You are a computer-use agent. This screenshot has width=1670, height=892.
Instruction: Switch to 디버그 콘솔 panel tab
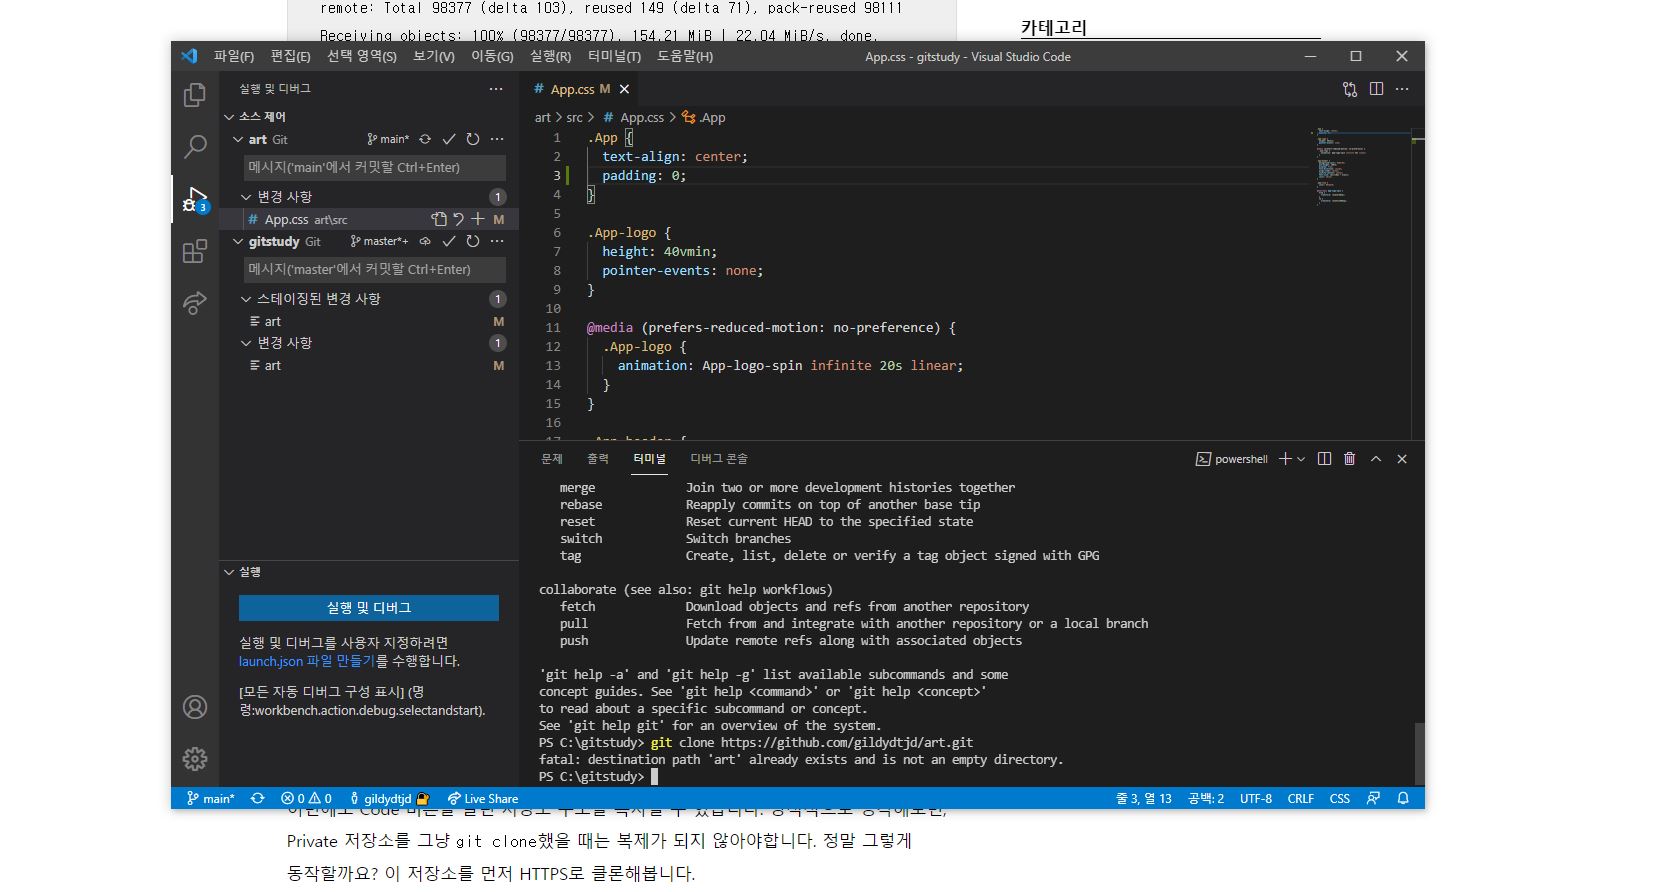pos(719,459)
